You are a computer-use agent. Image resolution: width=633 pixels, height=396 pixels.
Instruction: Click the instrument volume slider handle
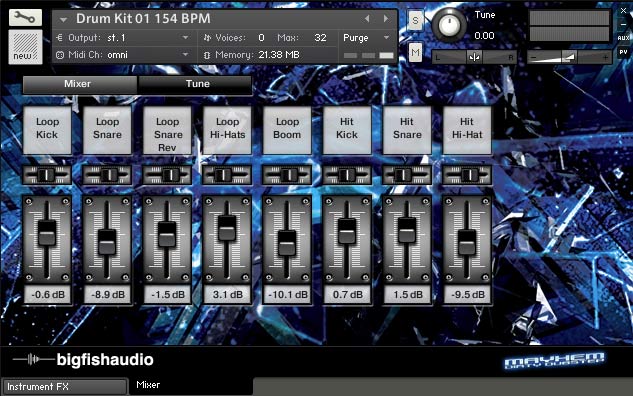(x=570, y=57)
